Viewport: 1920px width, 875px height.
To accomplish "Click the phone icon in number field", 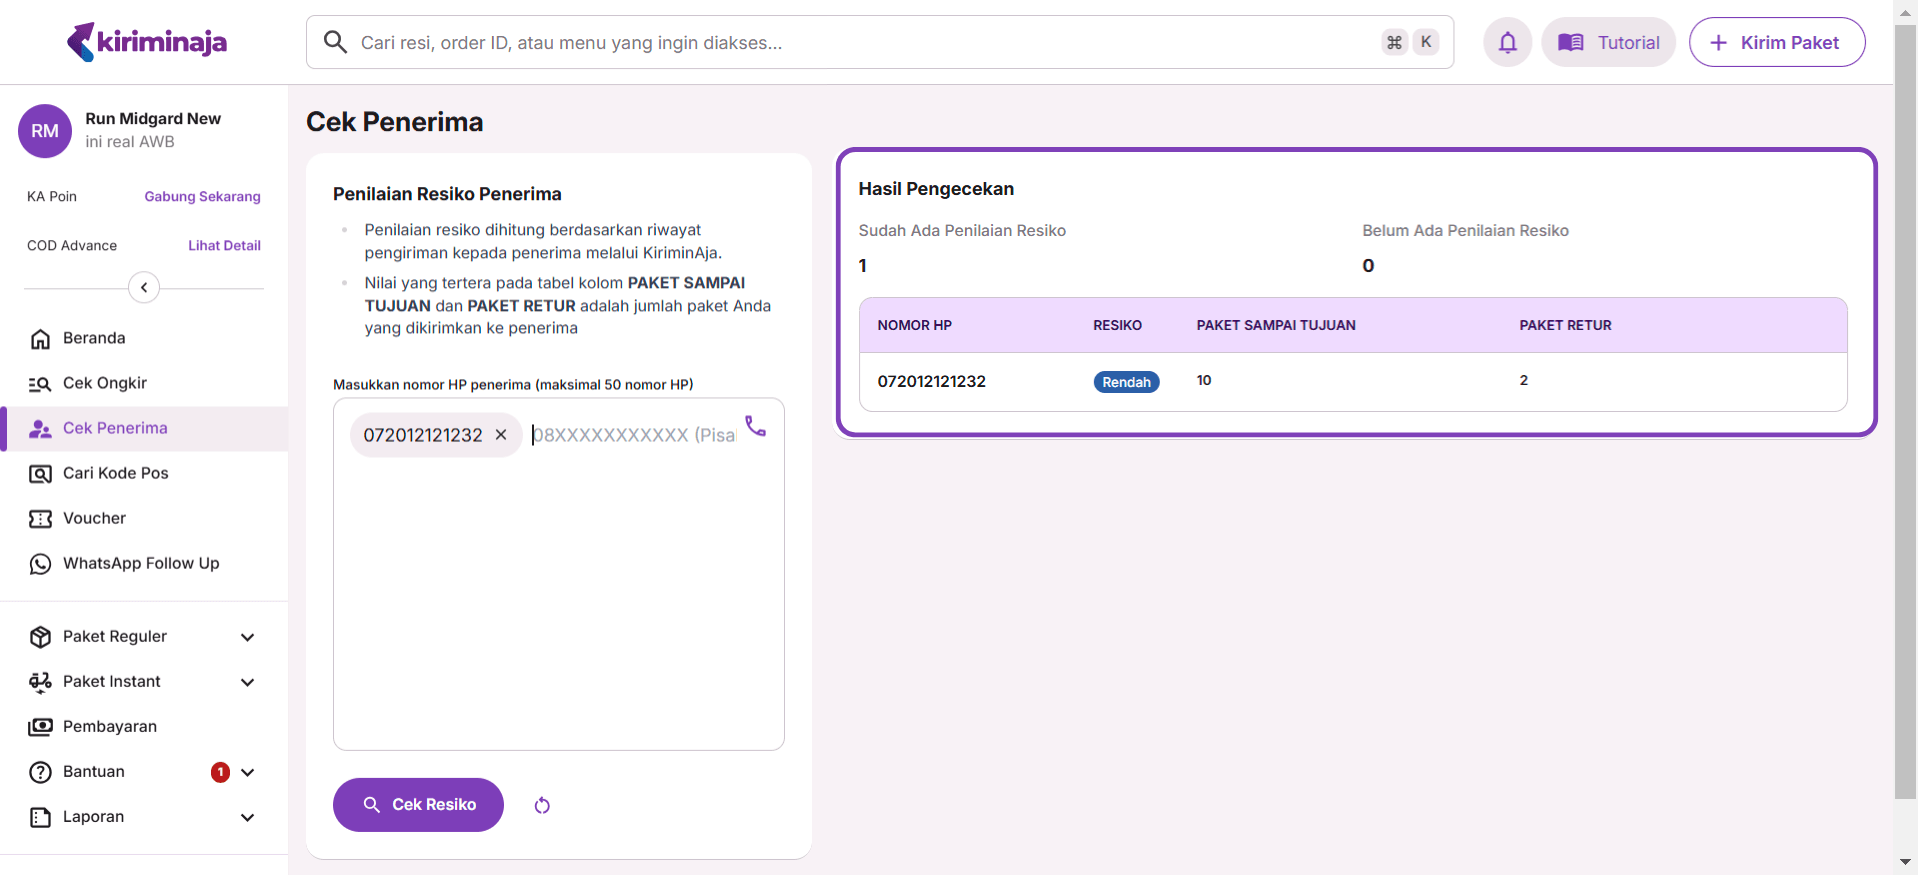I will point(755,427).
